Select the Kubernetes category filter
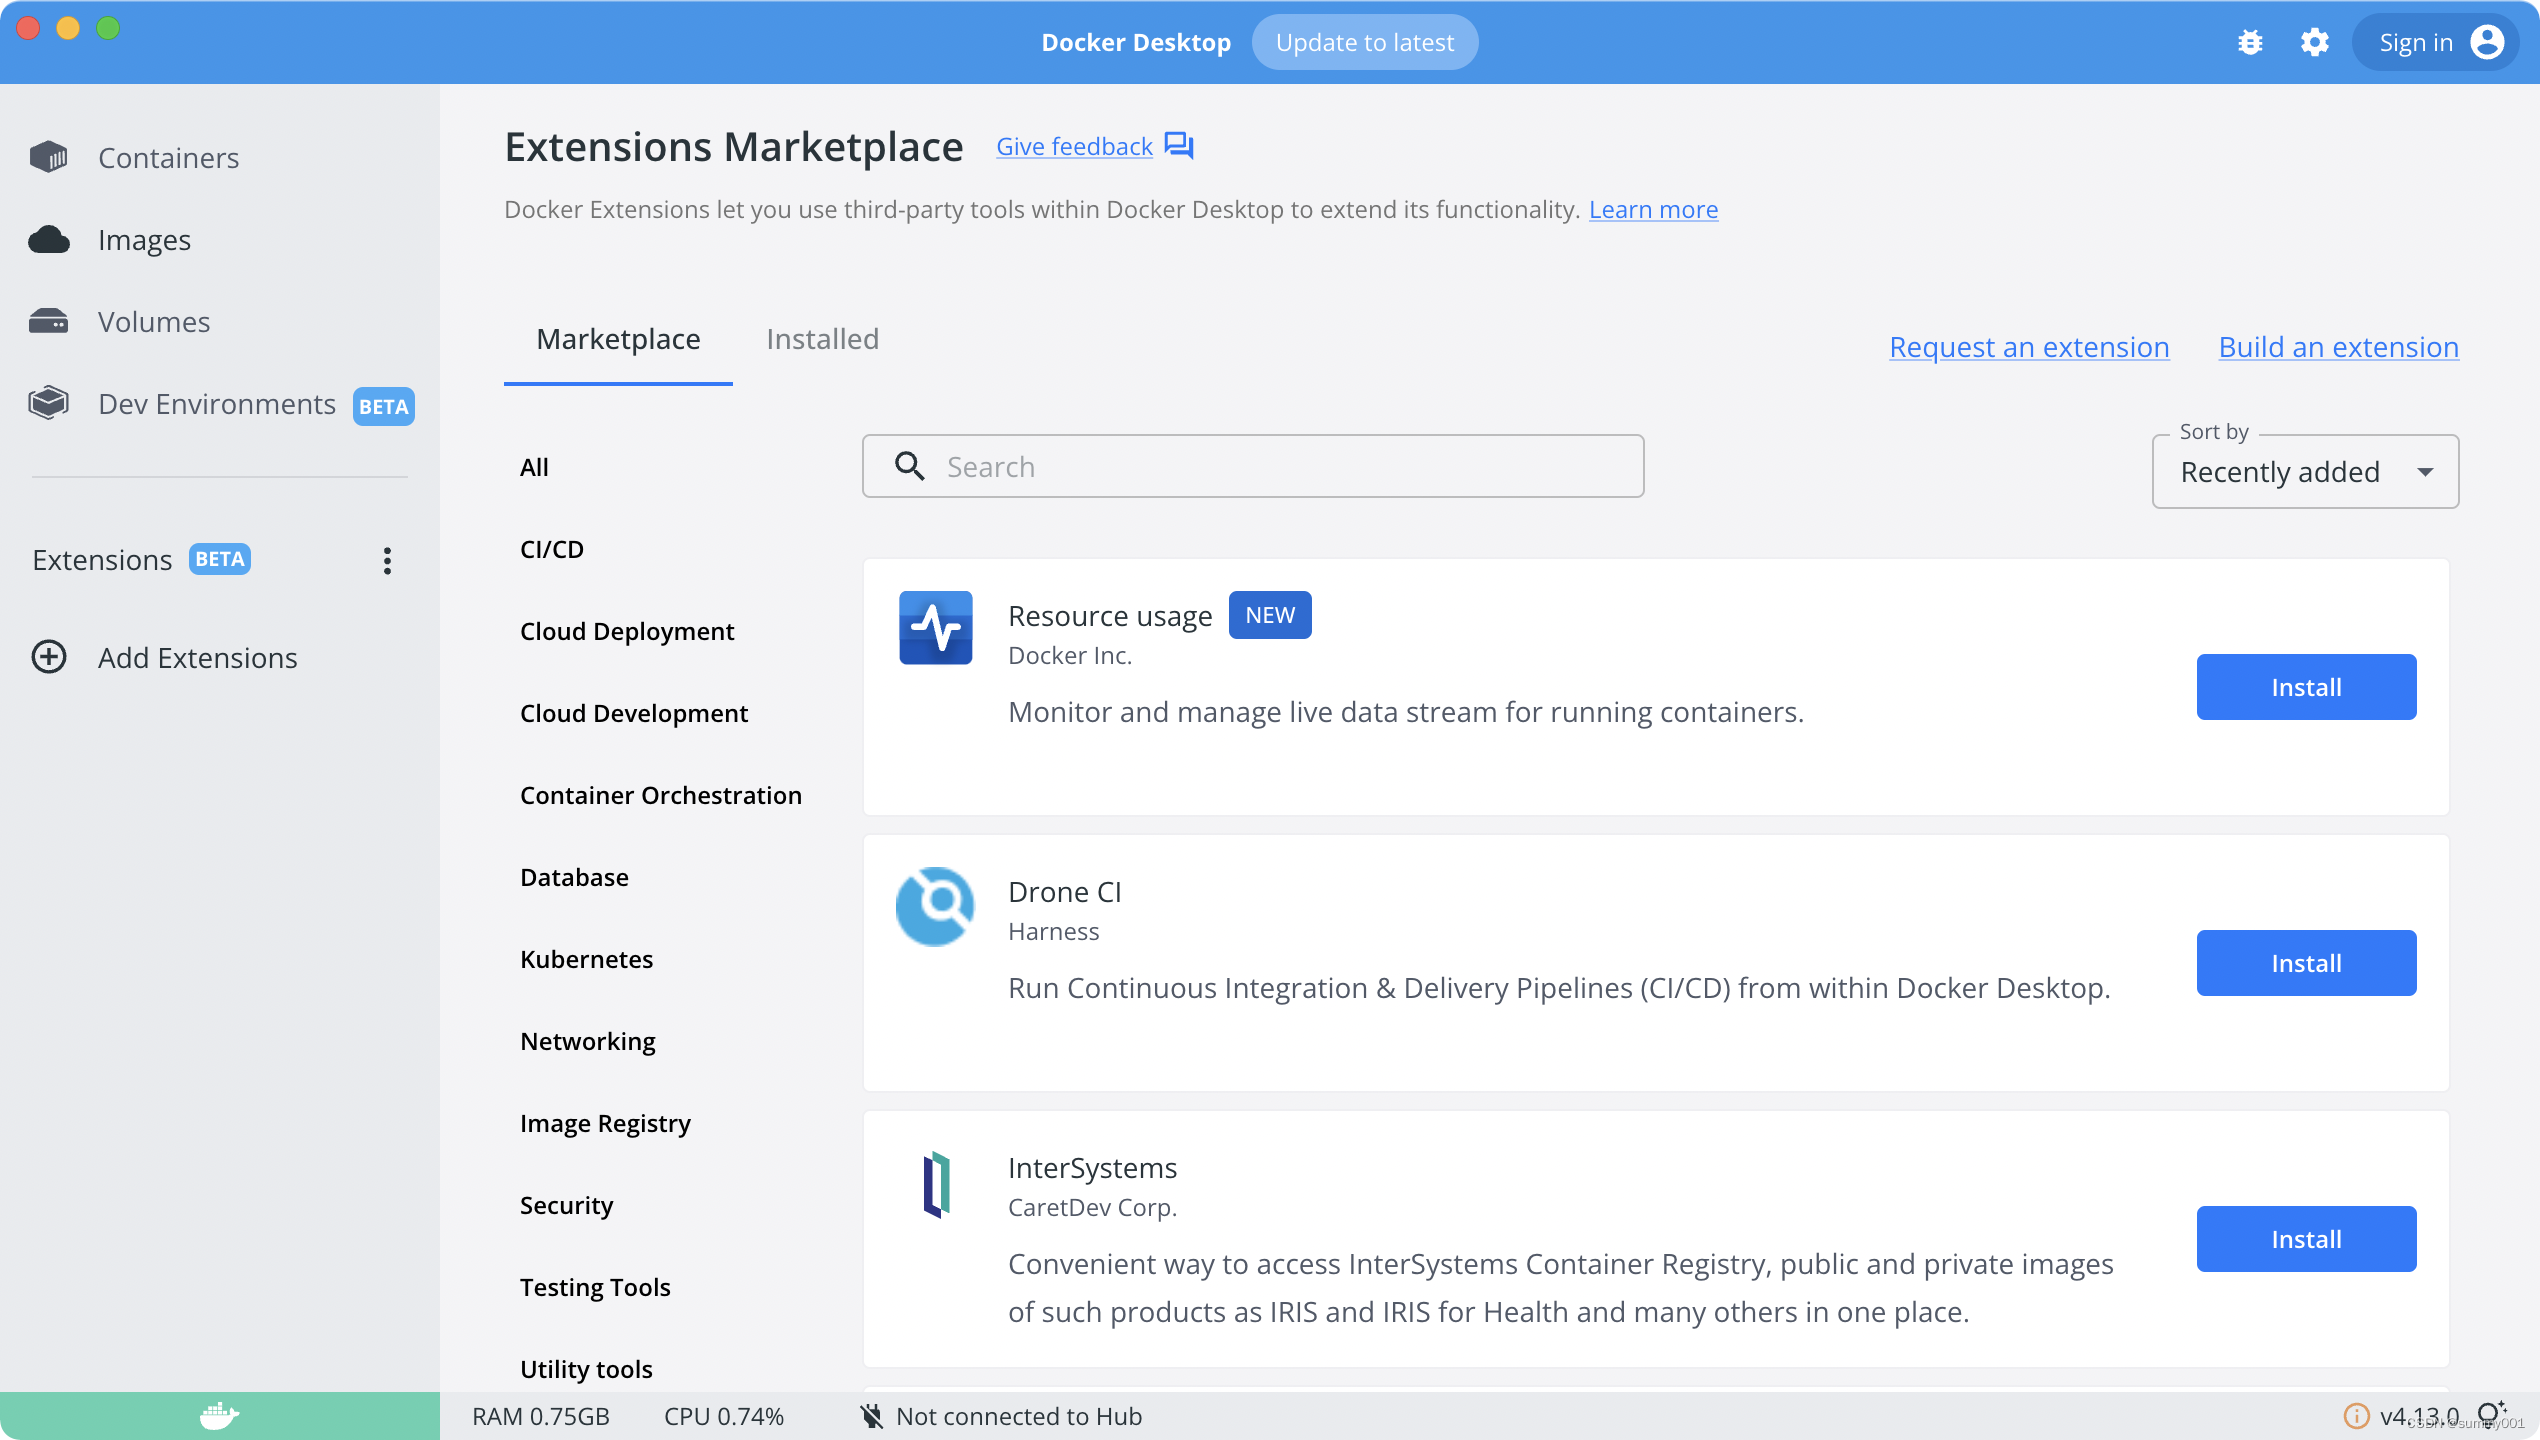Viewport: 2540px width, 1440px height. pos(586,958)
